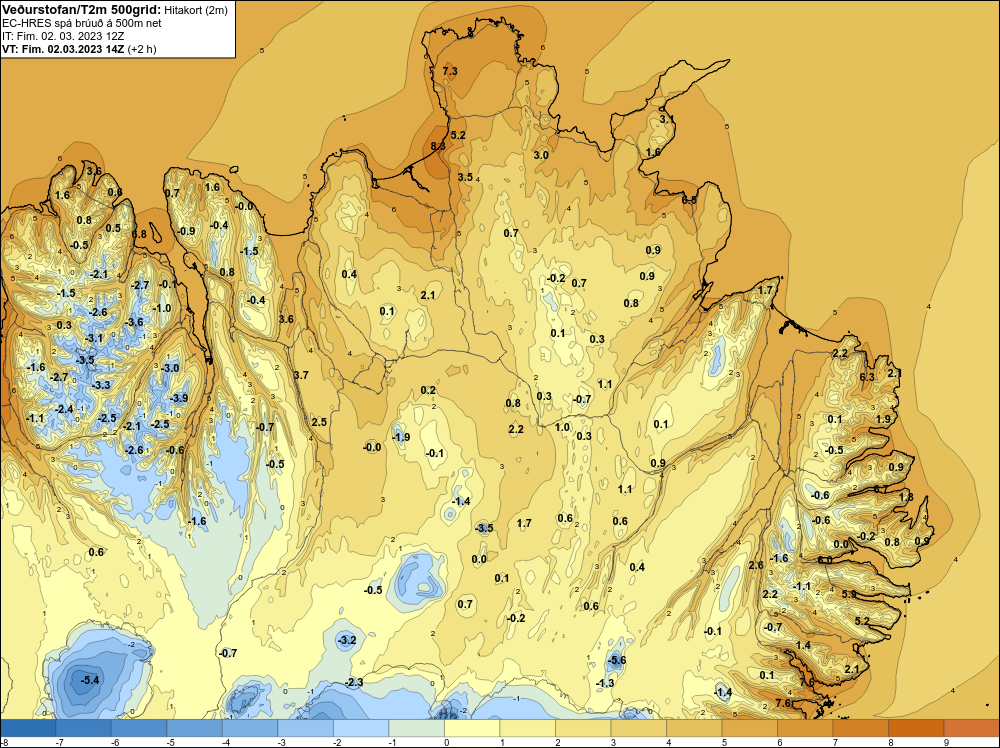Image resolution: width=1000 pixels, height=748 pixels.
Task: Click the temperature value 5.9
Action: click(x=849, y=594)
